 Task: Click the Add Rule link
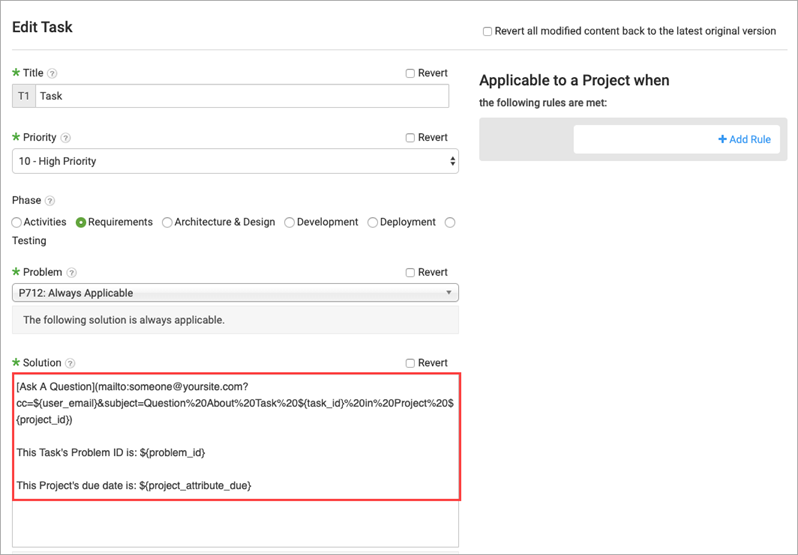click(x=745, y=139)
